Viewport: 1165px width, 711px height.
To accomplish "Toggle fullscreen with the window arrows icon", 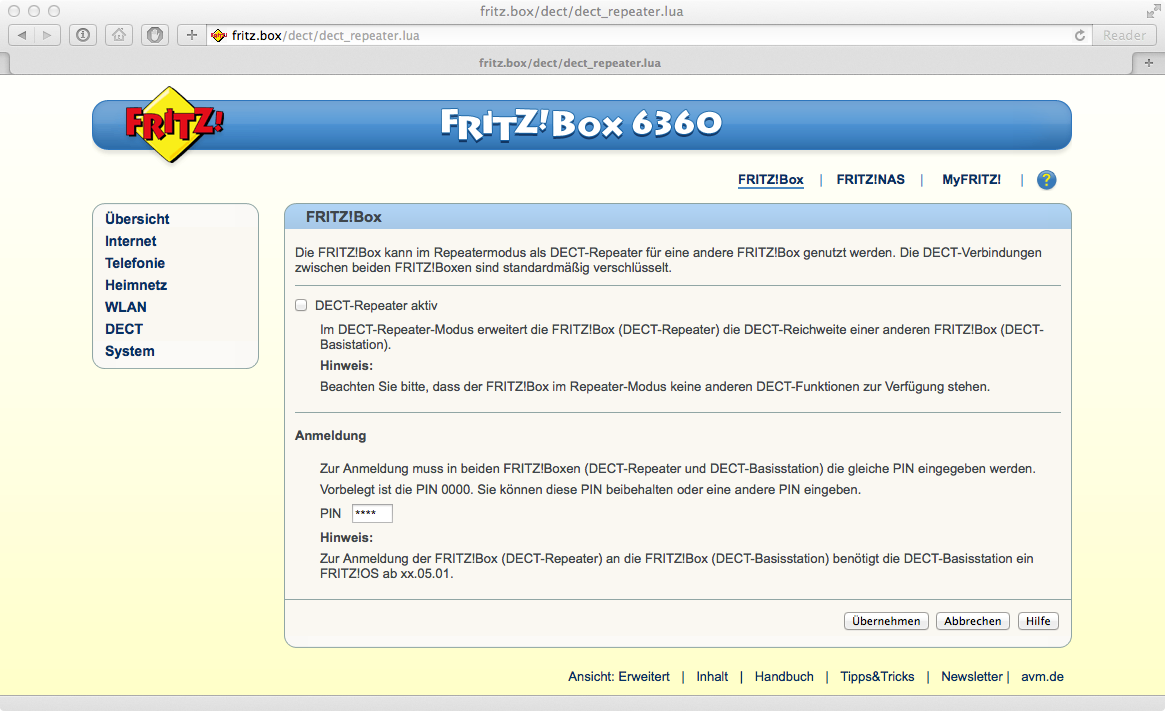I will [1152, 11].
